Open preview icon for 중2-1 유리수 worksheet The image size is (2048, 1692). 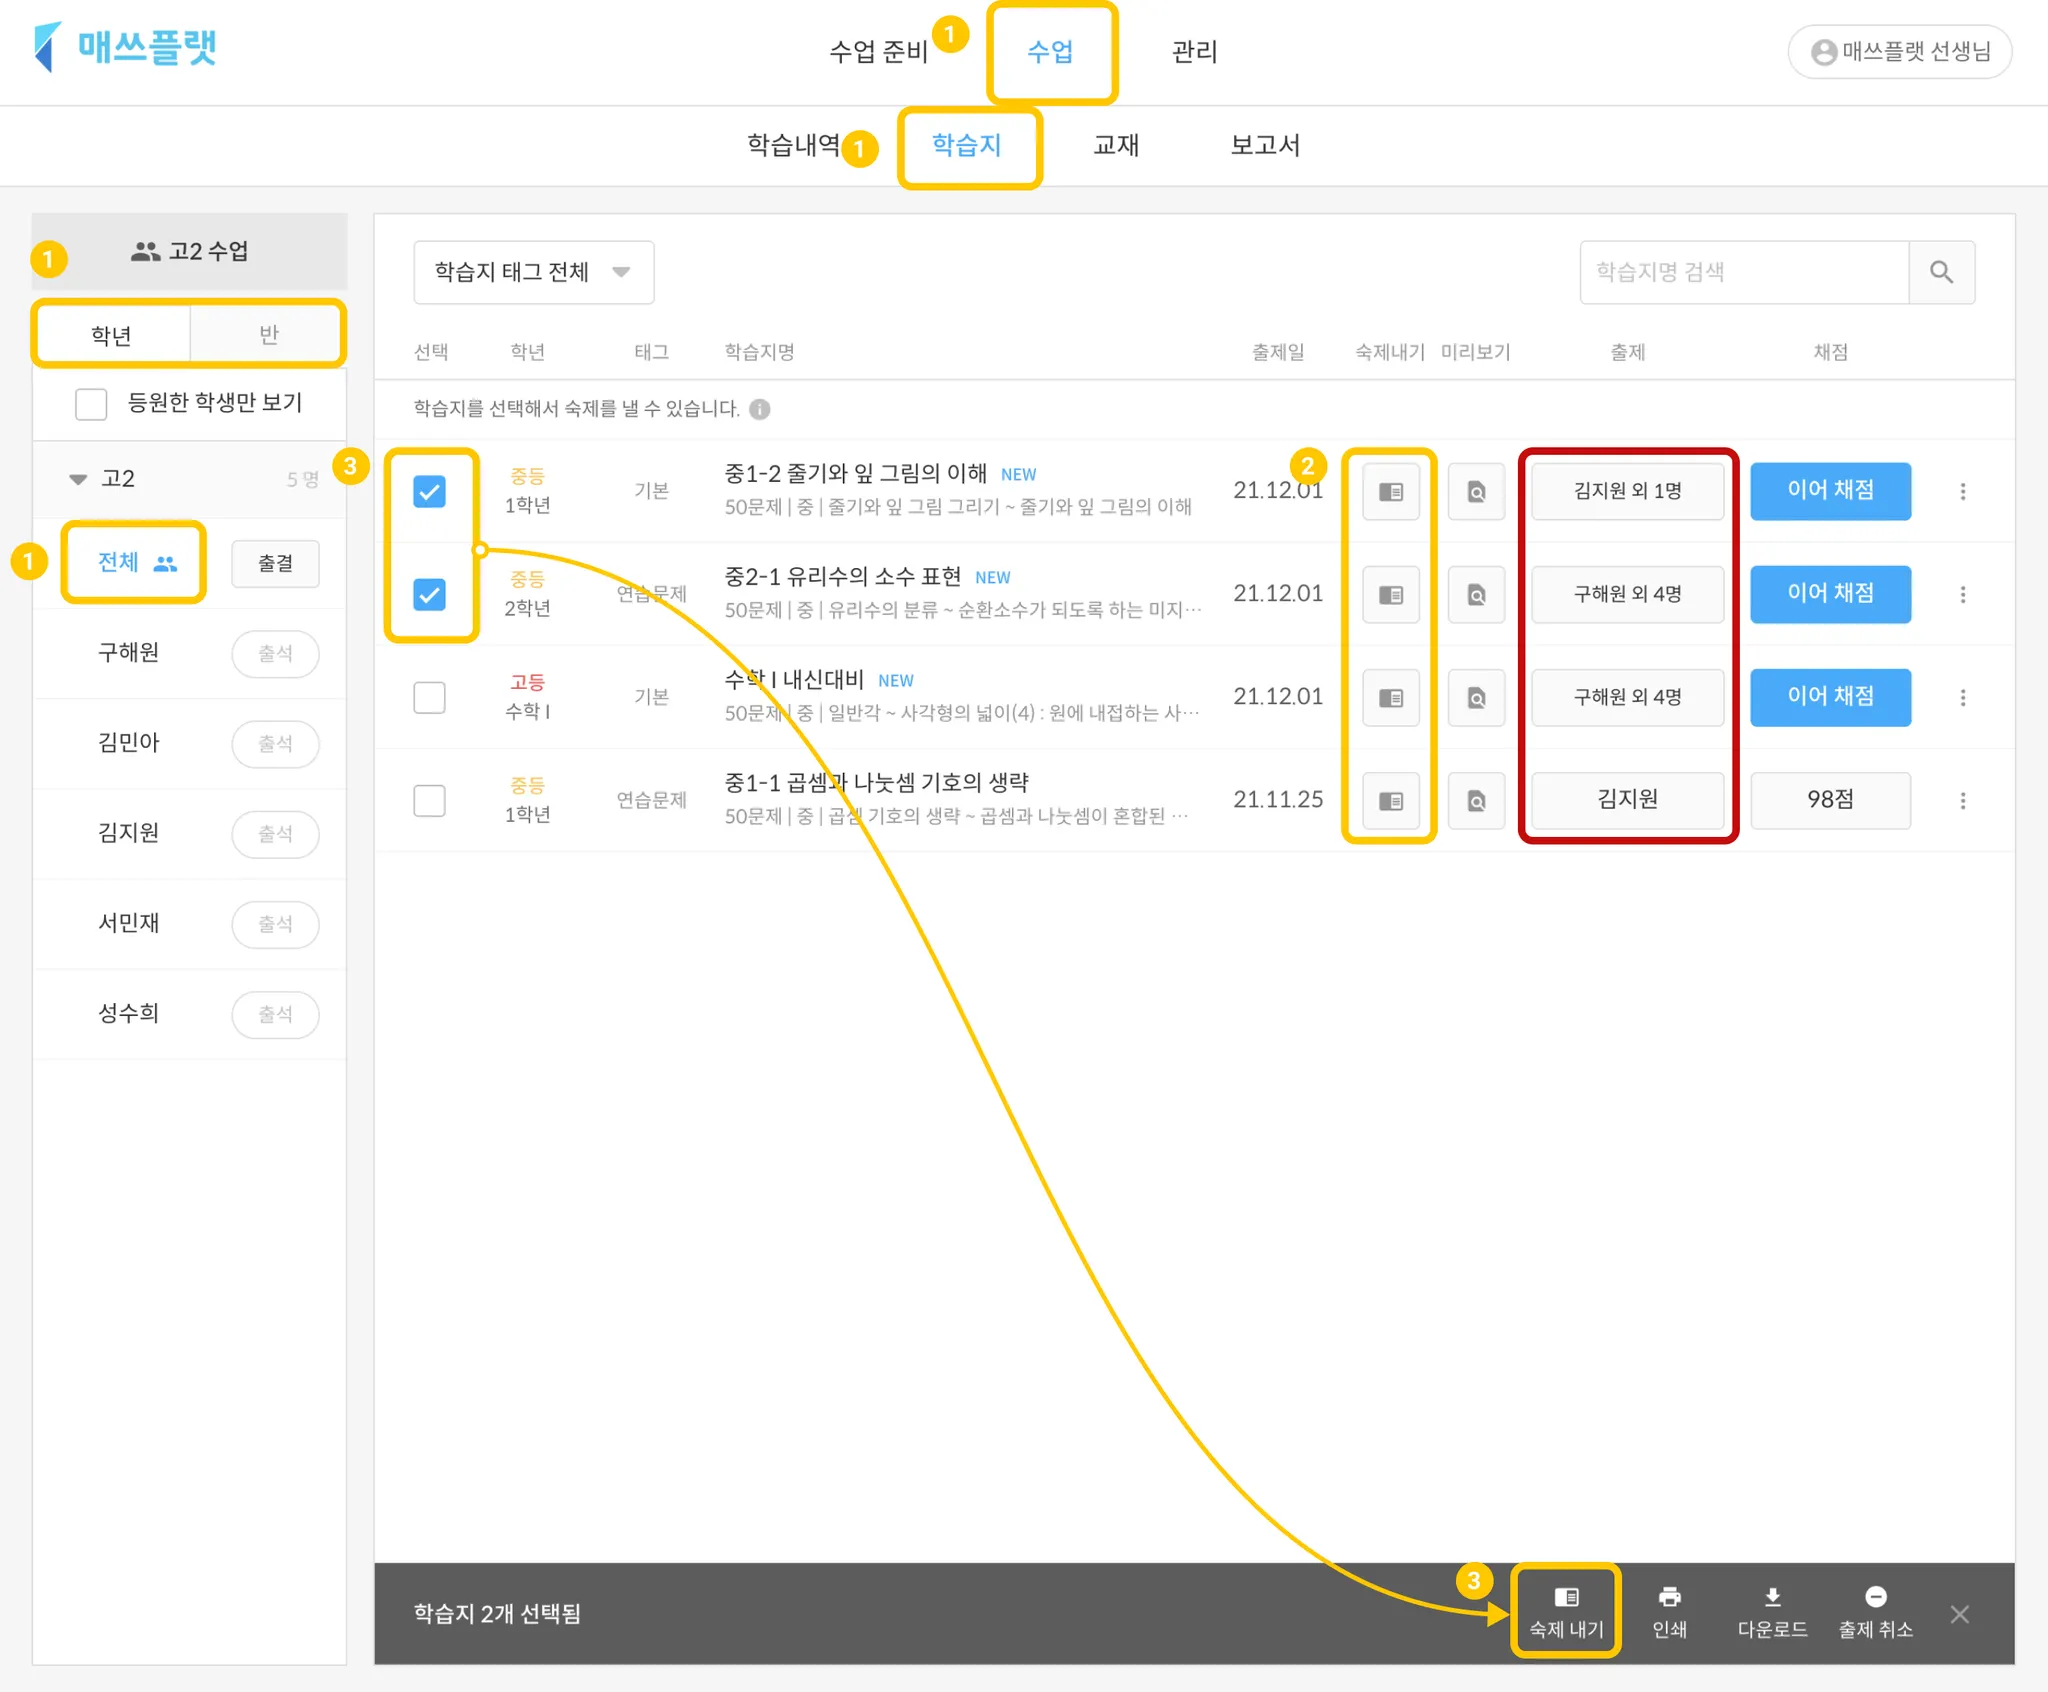point(1476,595)
